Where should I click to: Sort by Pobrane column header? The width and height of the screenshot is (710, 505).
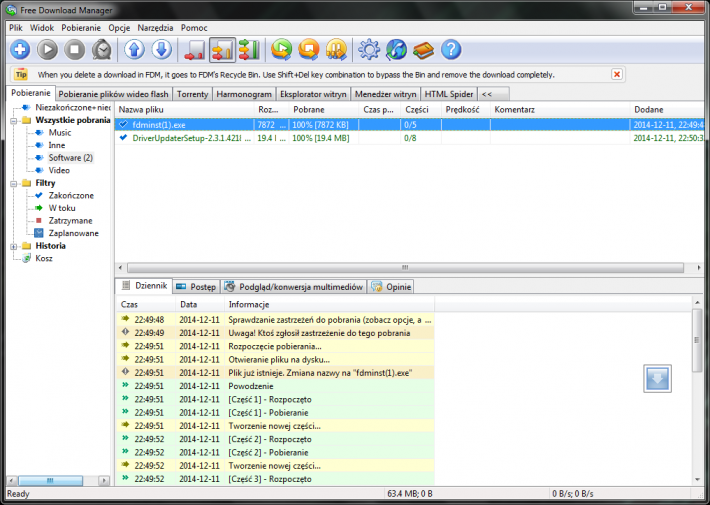[x=323, y=110]
